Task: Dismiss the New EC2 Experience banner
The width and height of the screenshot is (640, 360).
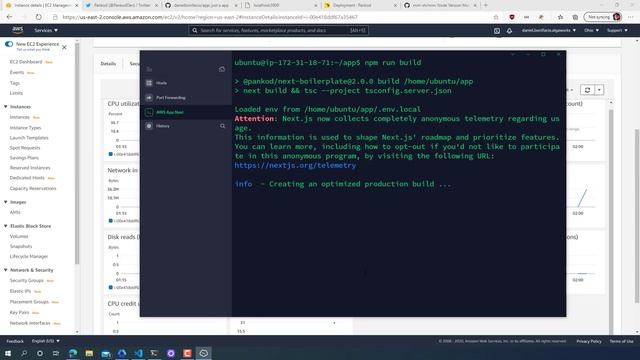Action: pos(64,47)
